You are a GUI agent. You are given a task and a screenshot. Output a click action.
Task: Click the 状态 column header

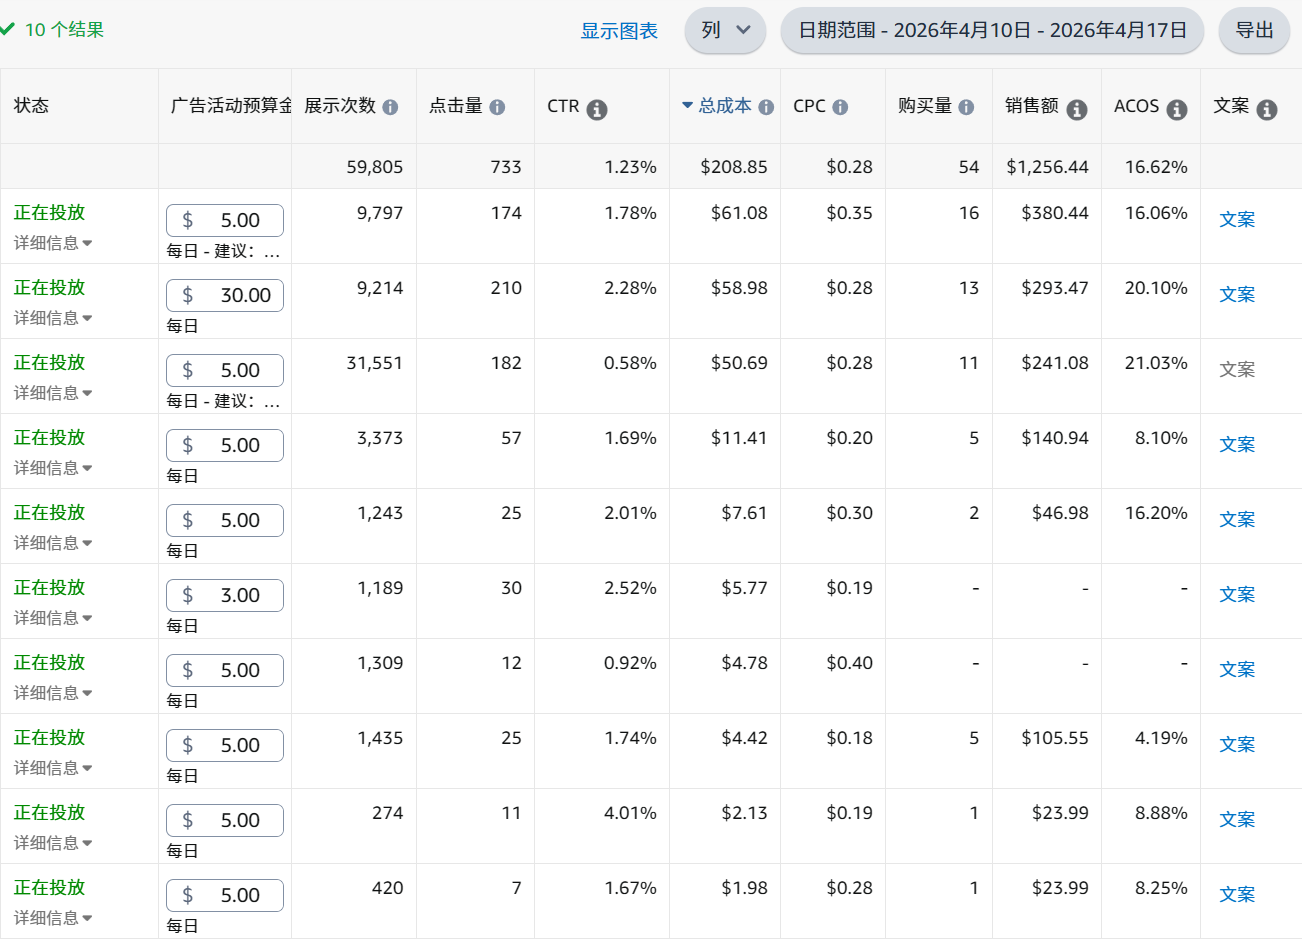pos(32,106)
